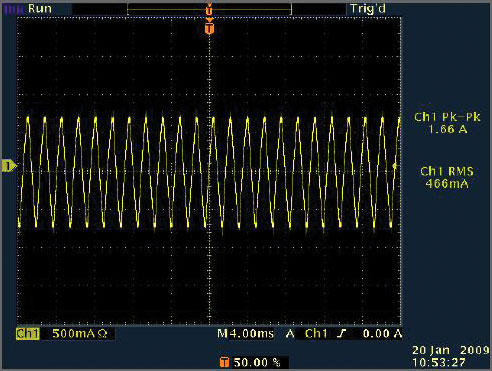Click the orange T icon beside 50.00 %

[x=224, y=362]
